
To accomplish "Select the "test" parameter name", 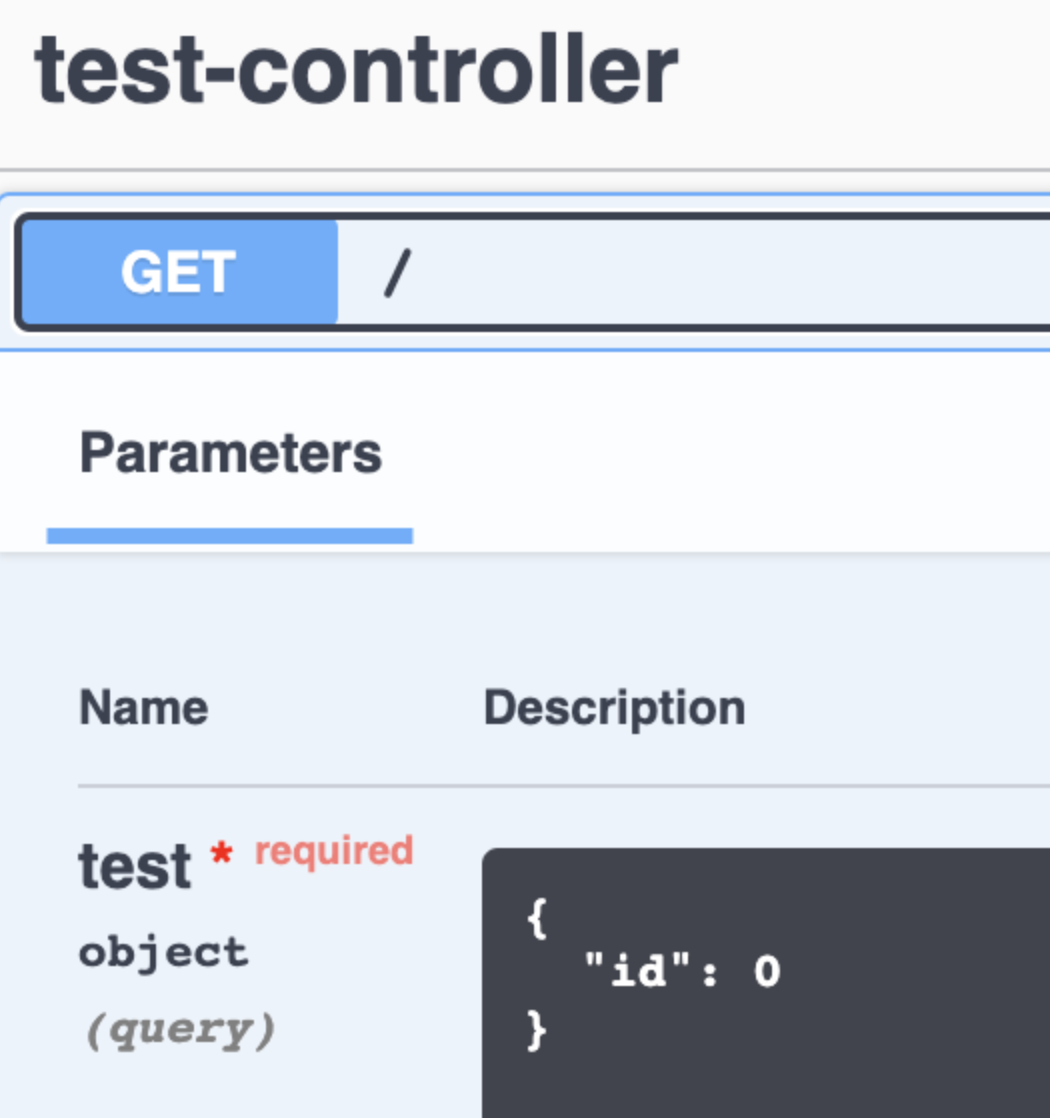I will pos(134,865).
